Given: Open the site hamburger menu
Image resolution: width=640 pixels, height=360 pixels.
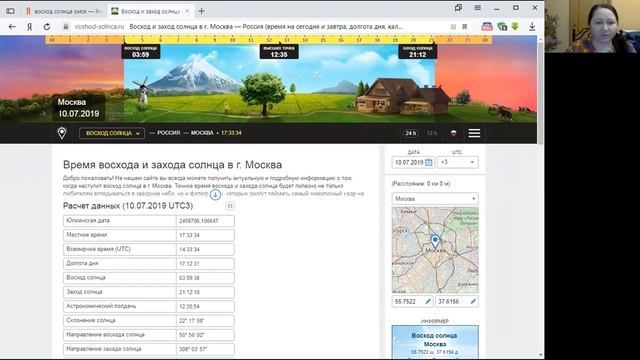Looking at the screenshot, I should pos(474,133).
